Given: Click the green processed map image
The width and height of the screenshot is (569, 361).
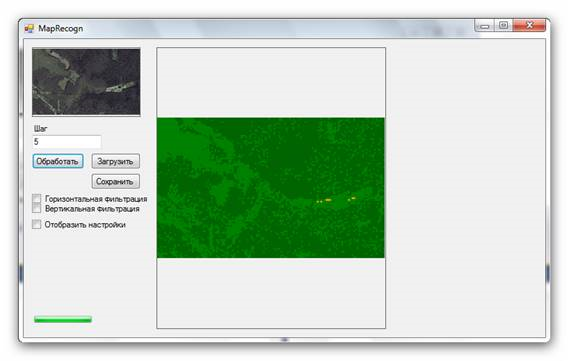Looking at the screenshot, I should tap(271, 188).
